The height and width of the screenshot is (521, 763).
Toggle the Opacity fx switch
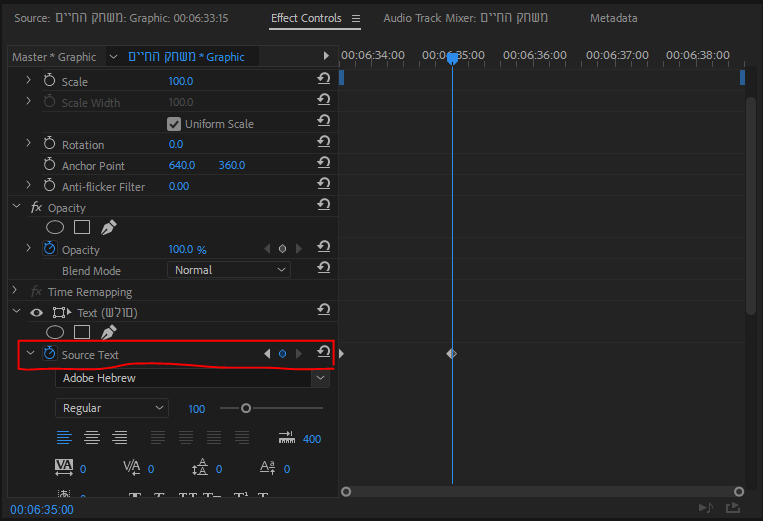click(x=36, y=208)
